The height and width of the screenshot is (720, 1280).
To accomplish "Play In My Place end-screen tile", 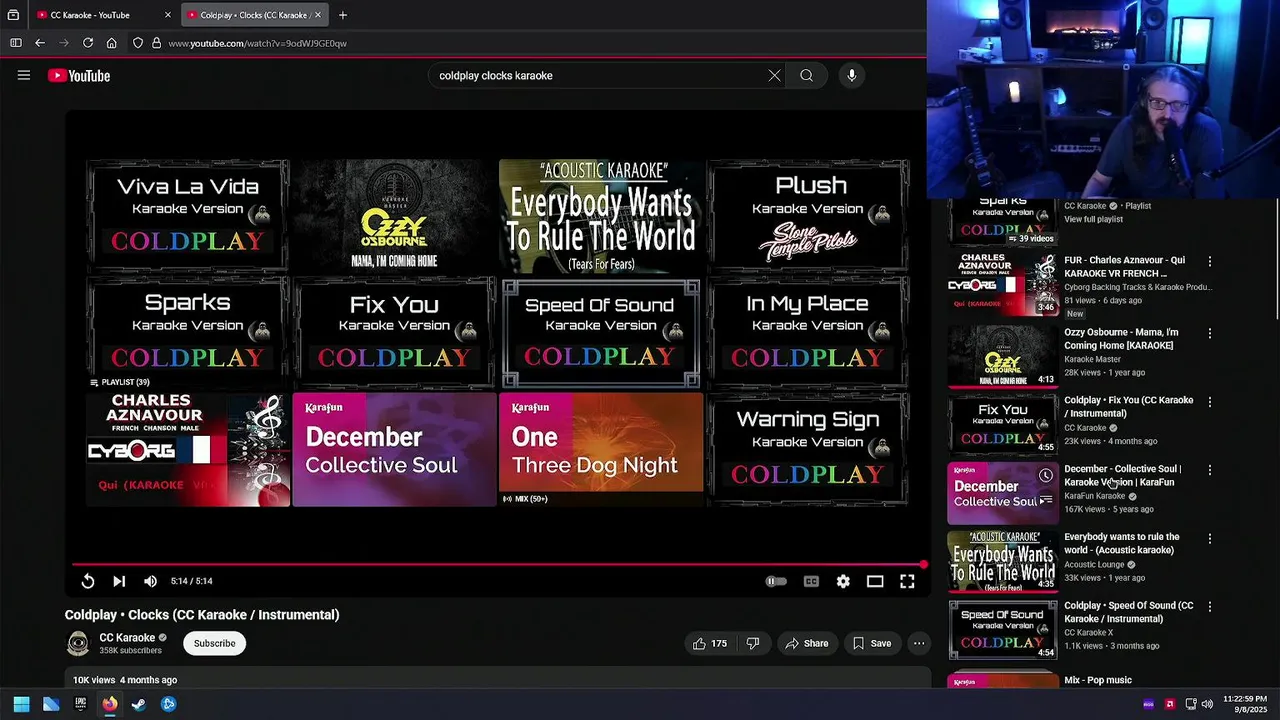I will (808, 332).
